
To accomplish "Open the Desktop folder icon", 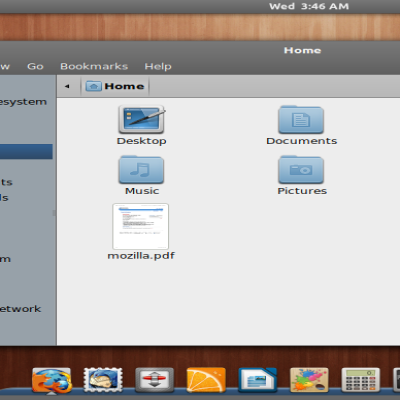I will [x=142, y=119].
